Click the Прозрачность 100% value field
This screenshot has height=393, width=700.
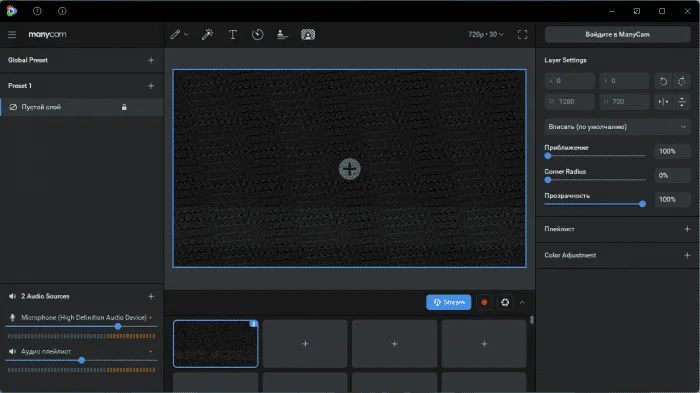click(x=672, y=200)
